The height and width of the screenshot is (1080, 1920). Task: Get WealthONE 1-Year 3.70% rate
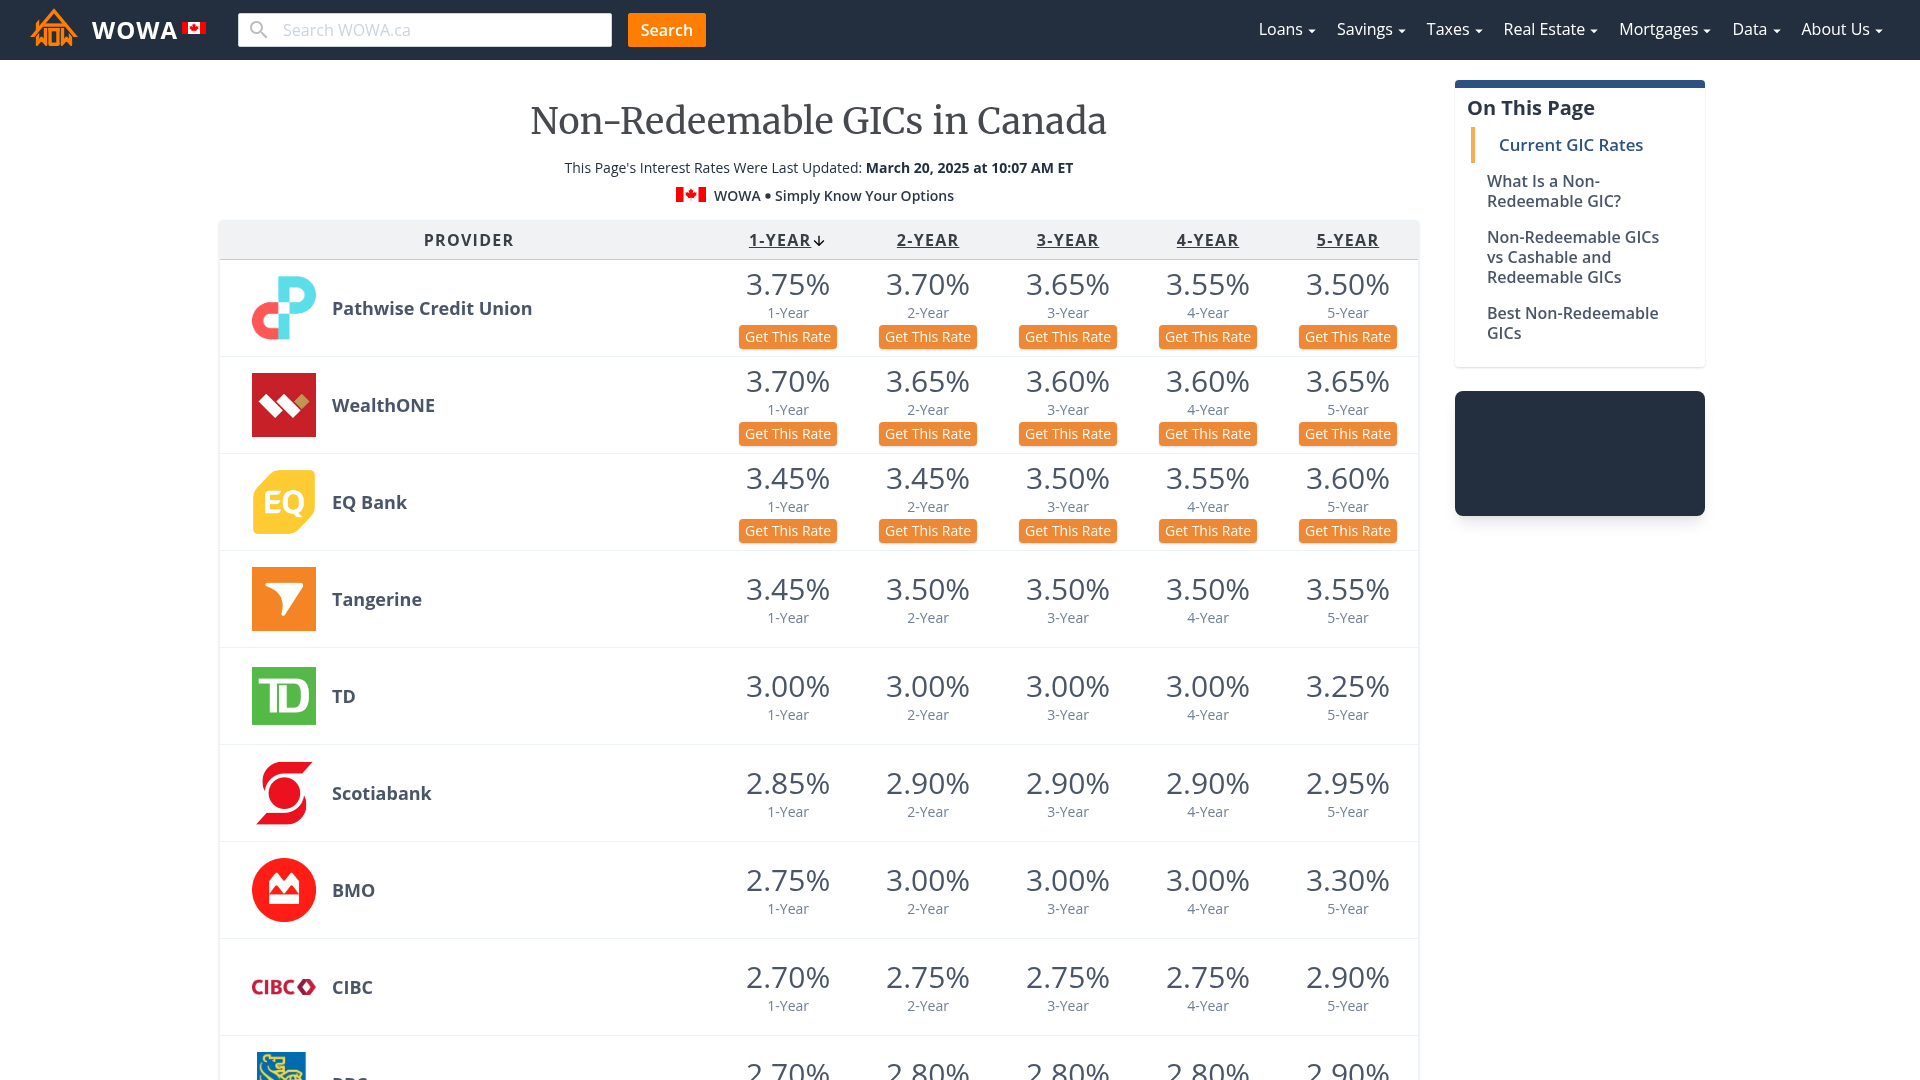coord(788,434)
